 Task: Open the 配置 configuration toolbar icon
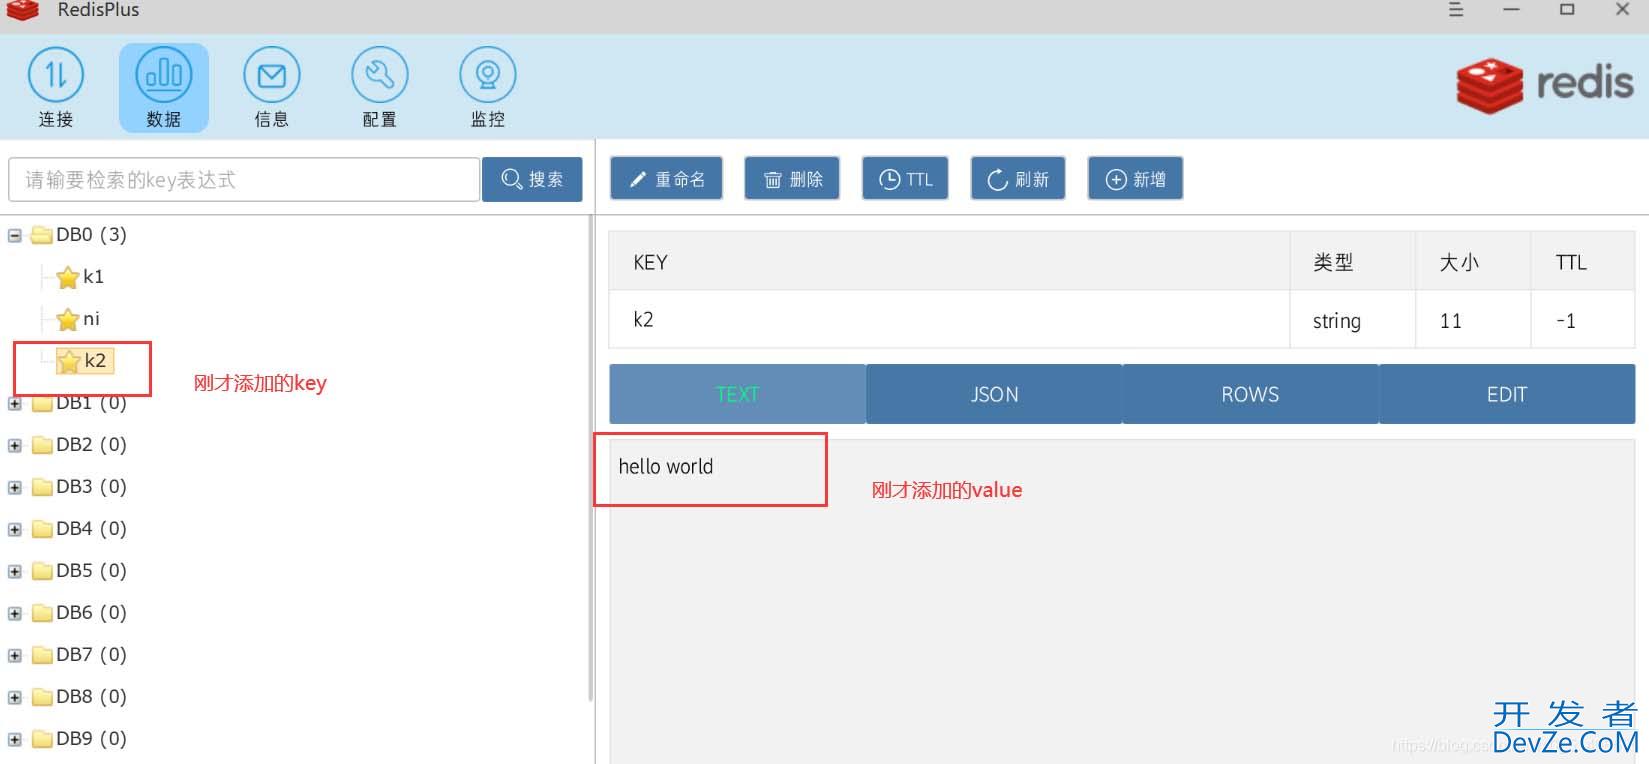point(380,88)
